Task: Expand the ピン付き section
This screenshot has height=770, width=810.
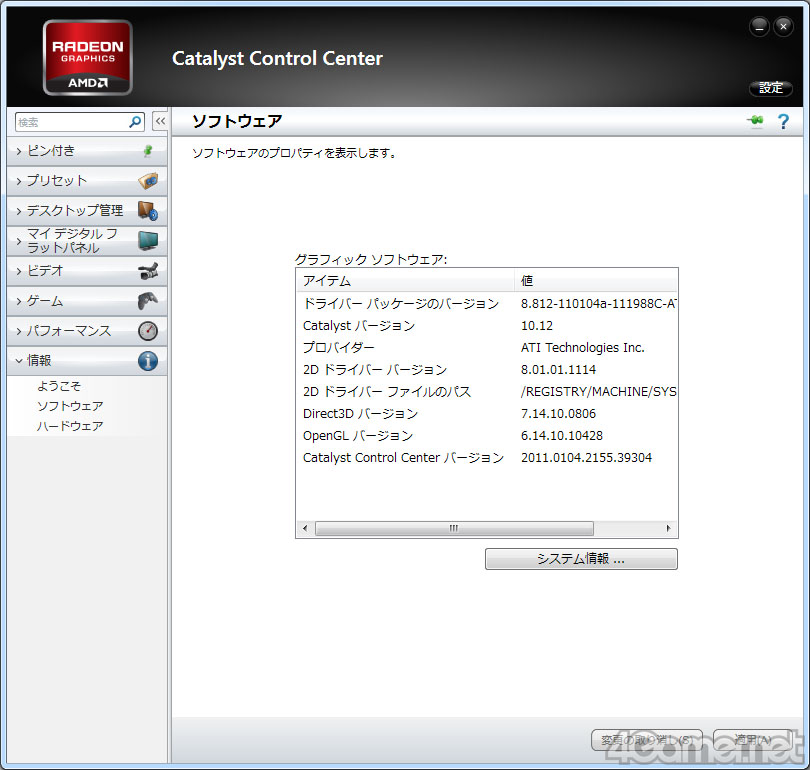Action: pyautogui.click(x=87, y=151)
